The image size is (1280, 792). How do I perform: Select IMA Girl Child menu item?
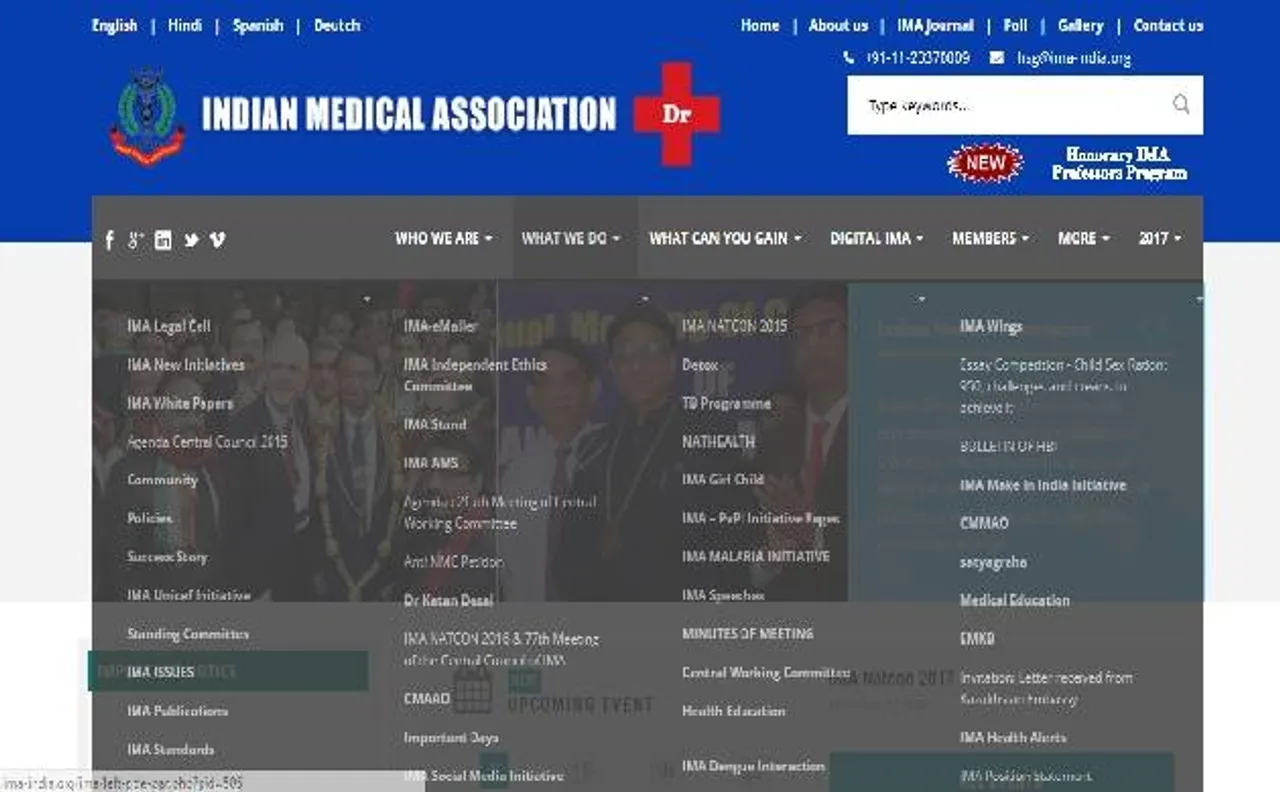coord(722,479)
